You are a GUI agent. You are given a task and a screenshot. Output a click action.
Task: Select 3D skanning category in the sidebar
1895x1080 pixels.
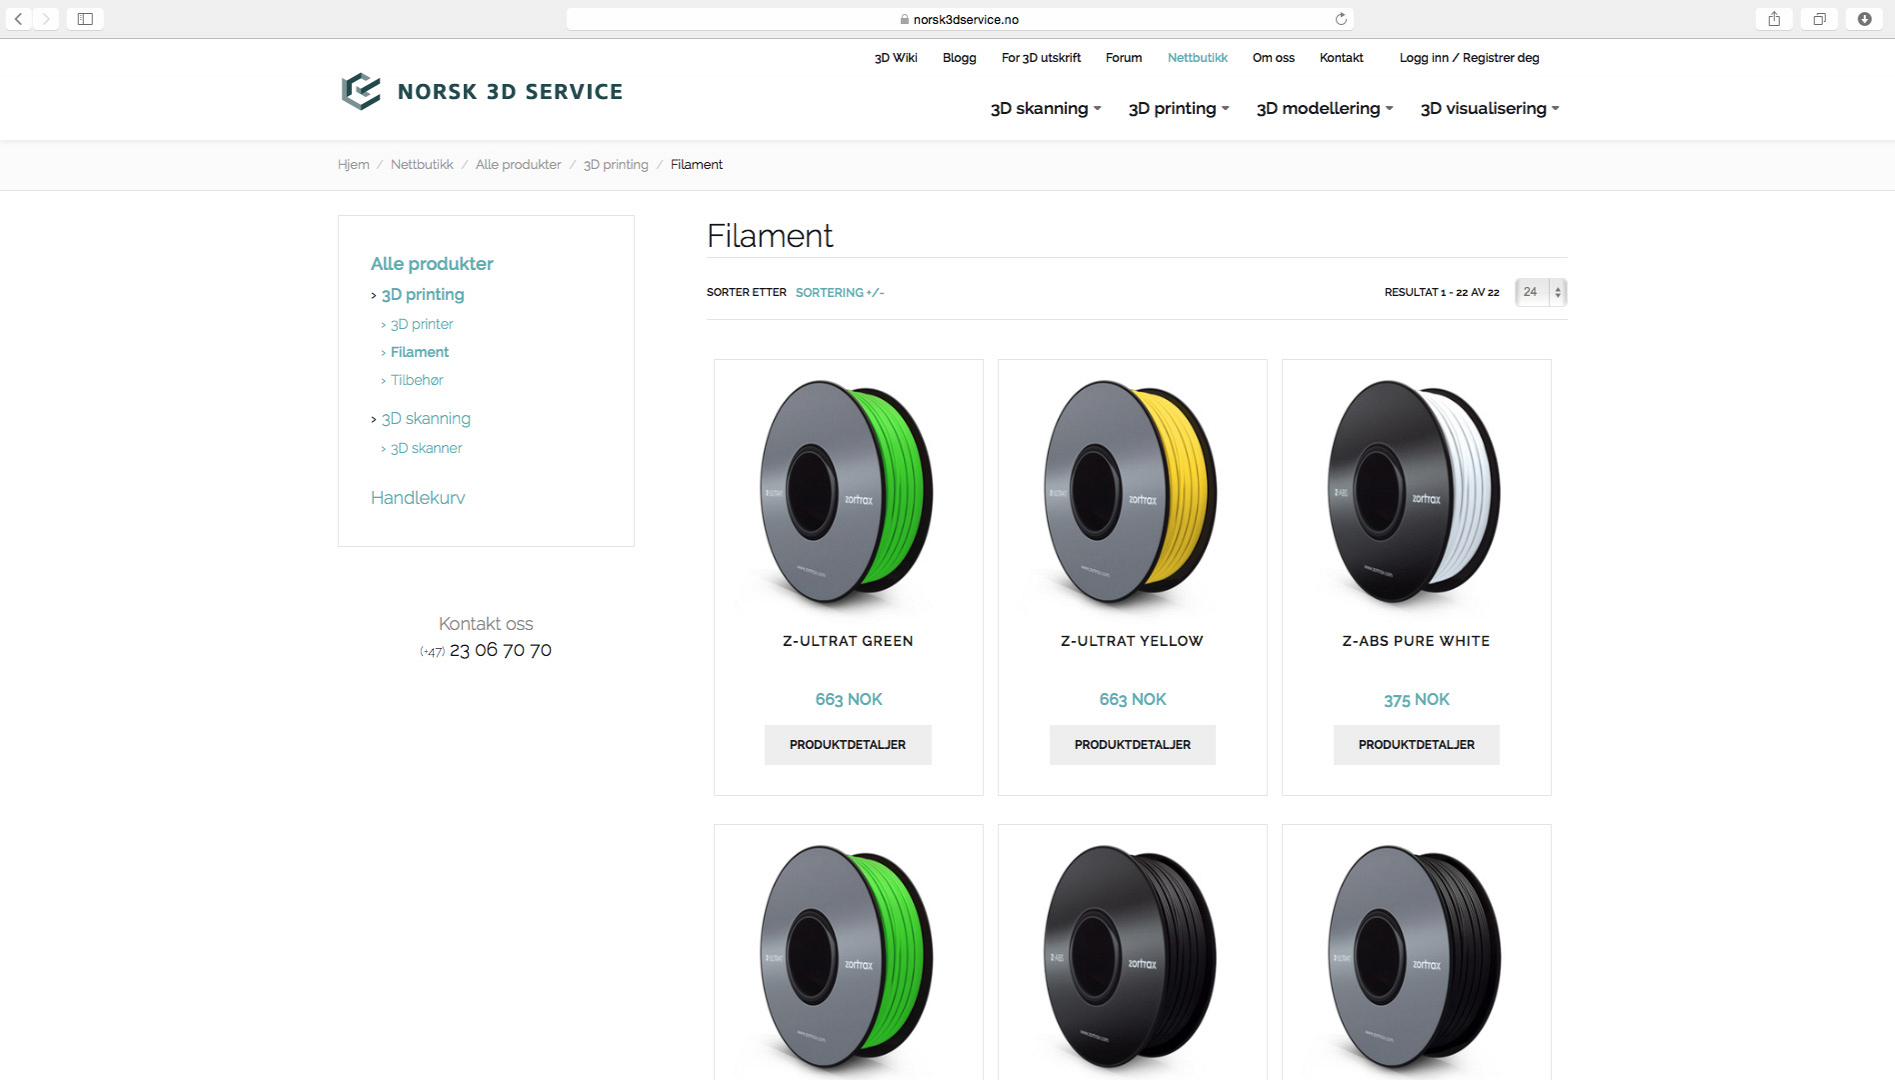coord(425,419)
